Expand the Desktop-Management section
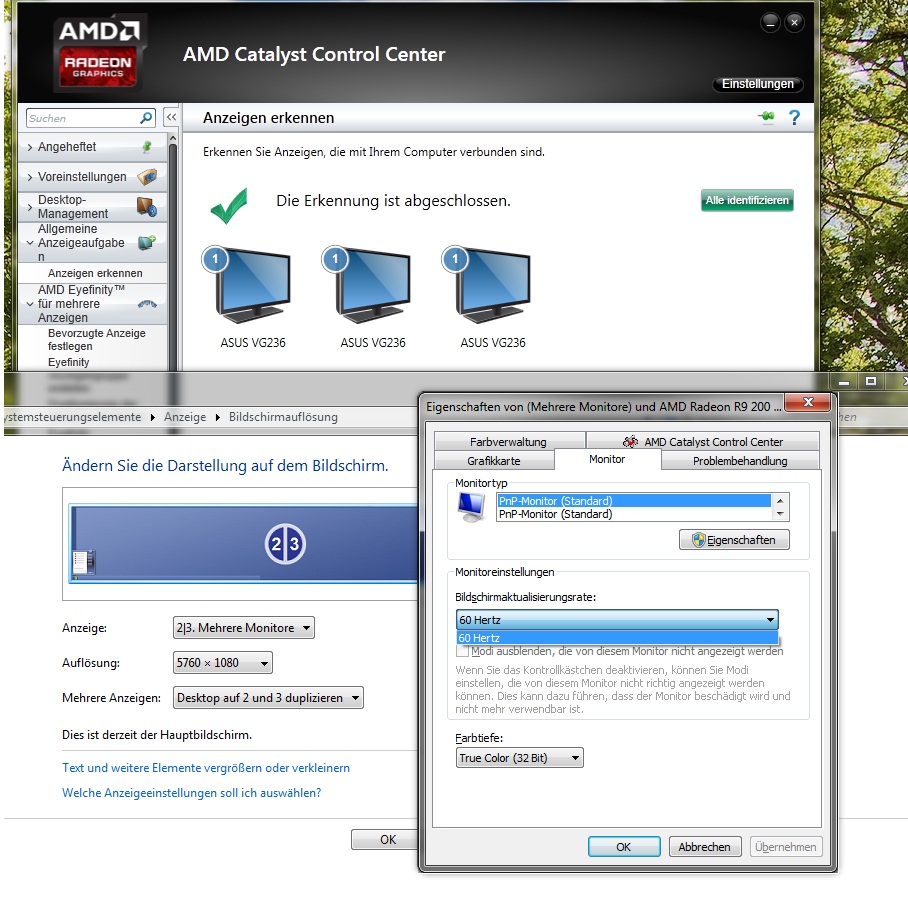 [30, 207]
